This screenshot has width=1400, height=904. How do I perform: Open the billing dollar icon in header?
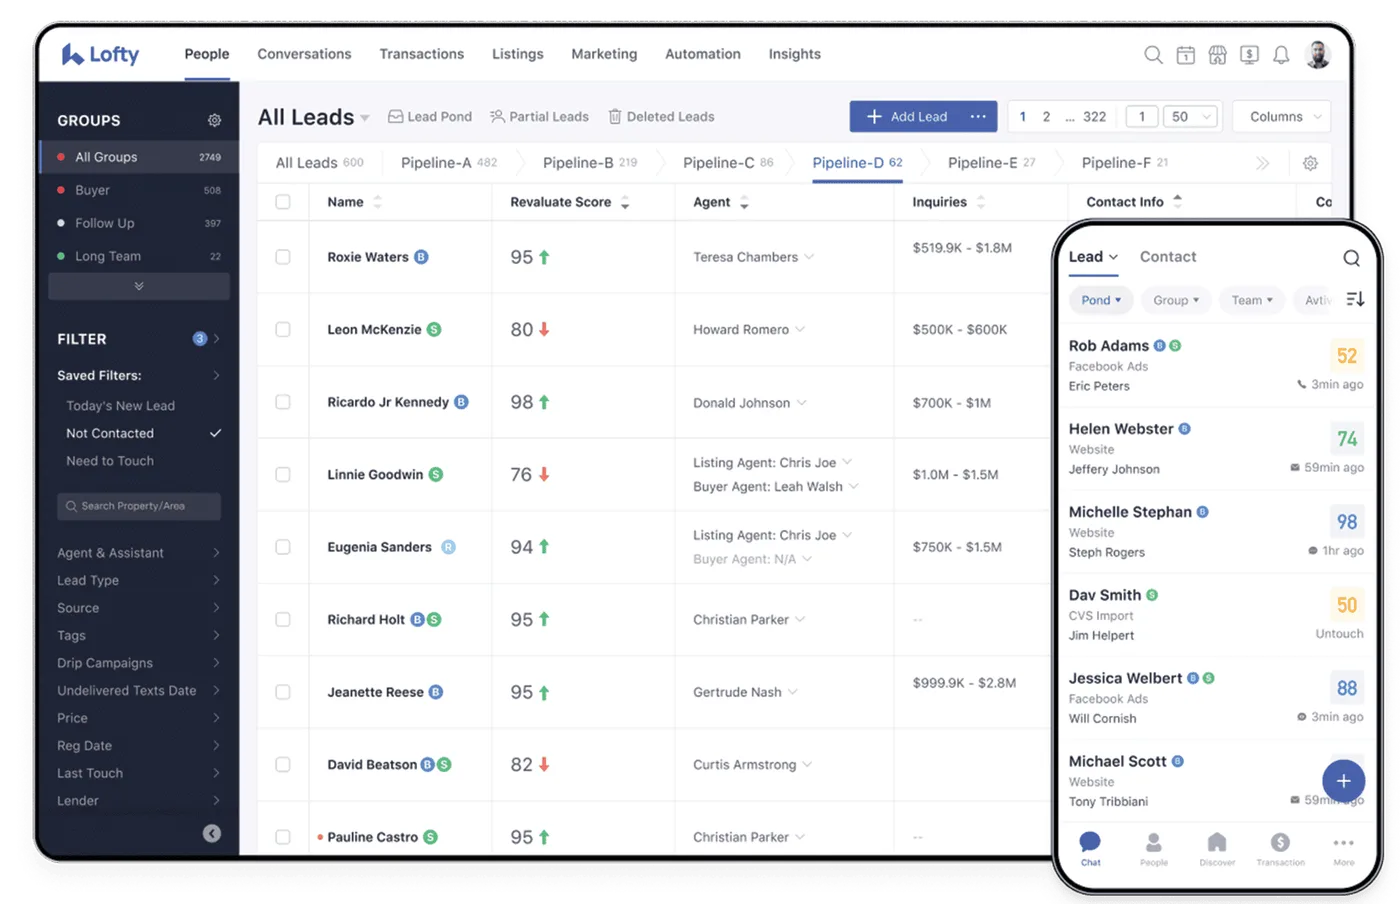click(1249, 55)
